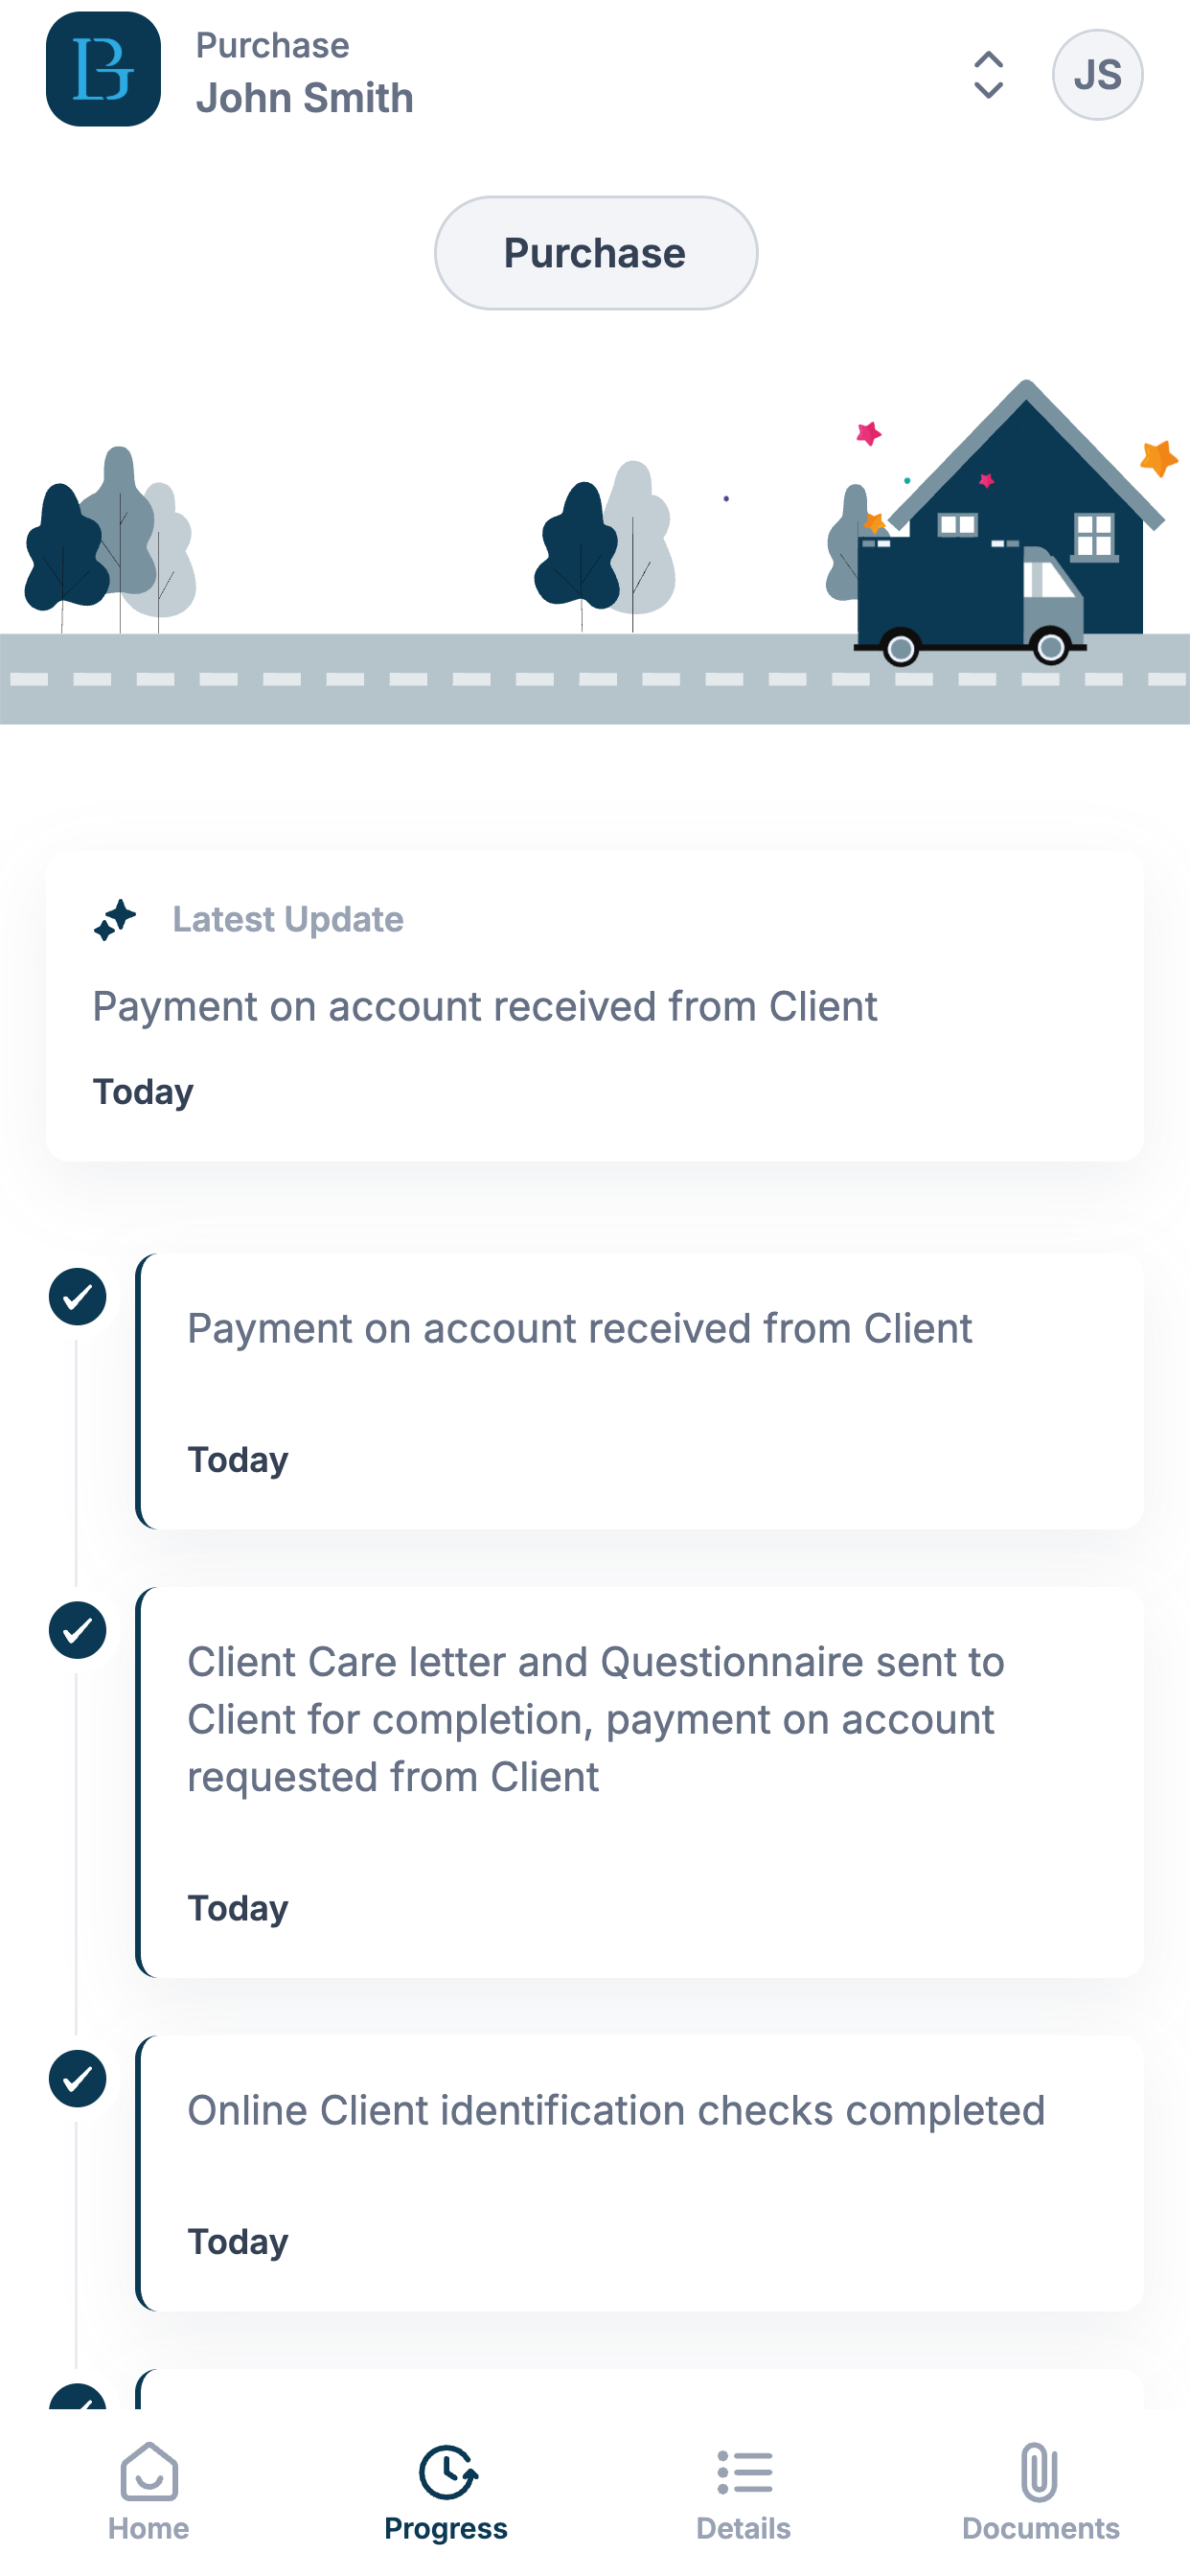Open Client Care letter and Questionnaire card
Image resolution: width=1190 pixels, height=2576 pixels.
(640, 1782)
